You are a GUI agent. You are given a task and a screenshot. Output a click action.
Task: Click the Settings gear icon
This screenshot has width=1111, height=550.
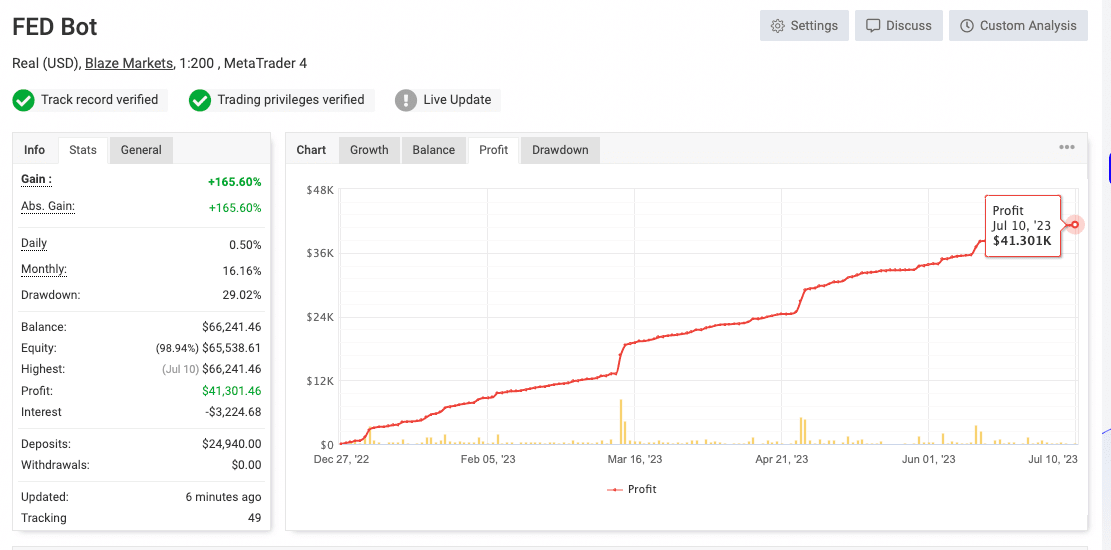777,26
